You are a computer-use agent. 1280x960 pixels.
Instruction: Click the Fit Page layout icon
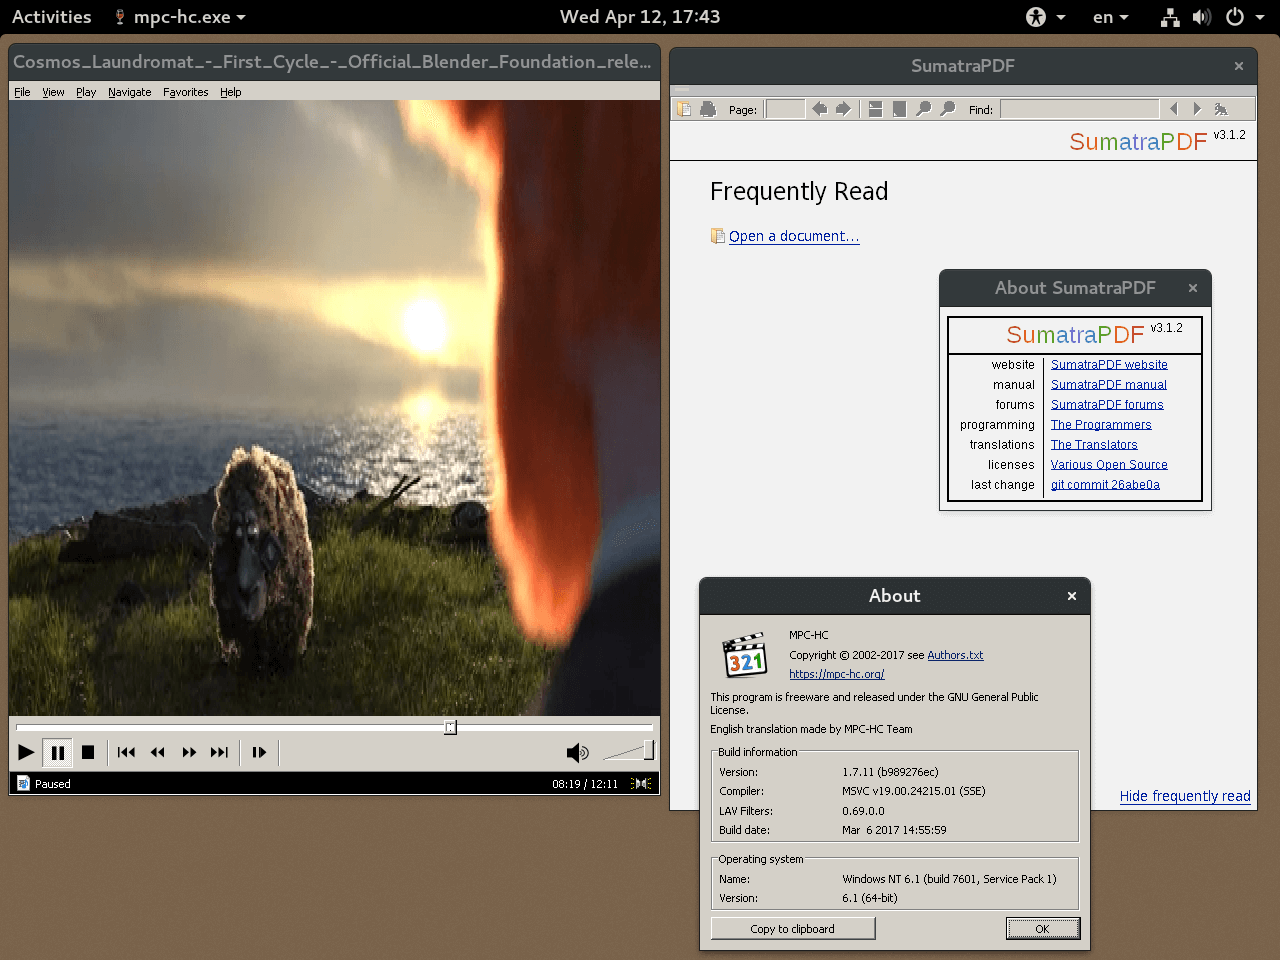point(897,108)
